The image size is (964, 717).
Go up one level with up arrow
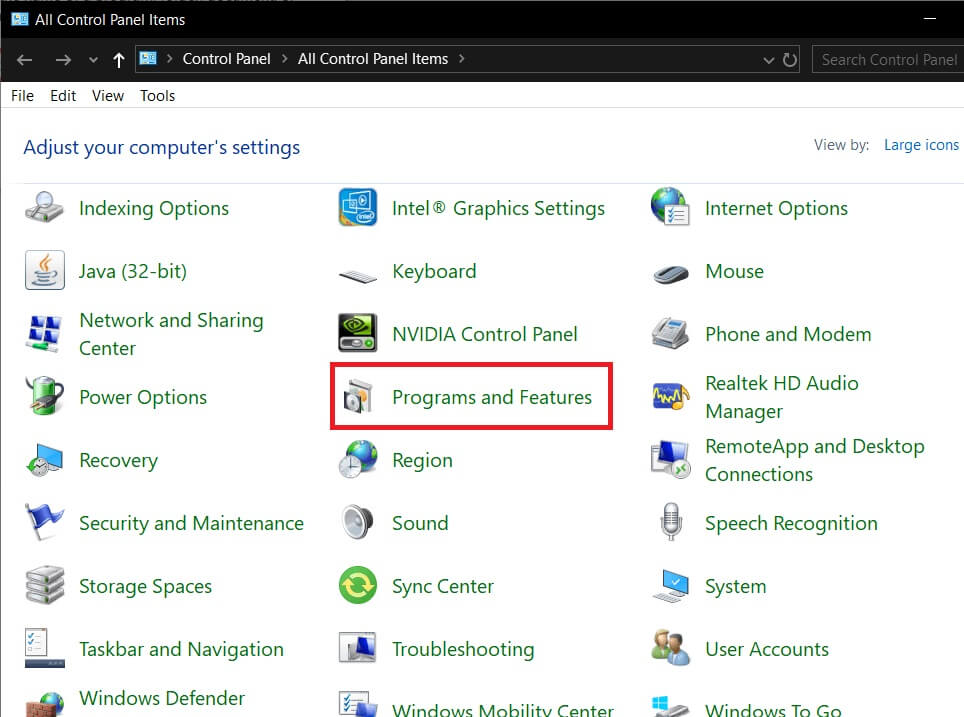pos(119,60)
